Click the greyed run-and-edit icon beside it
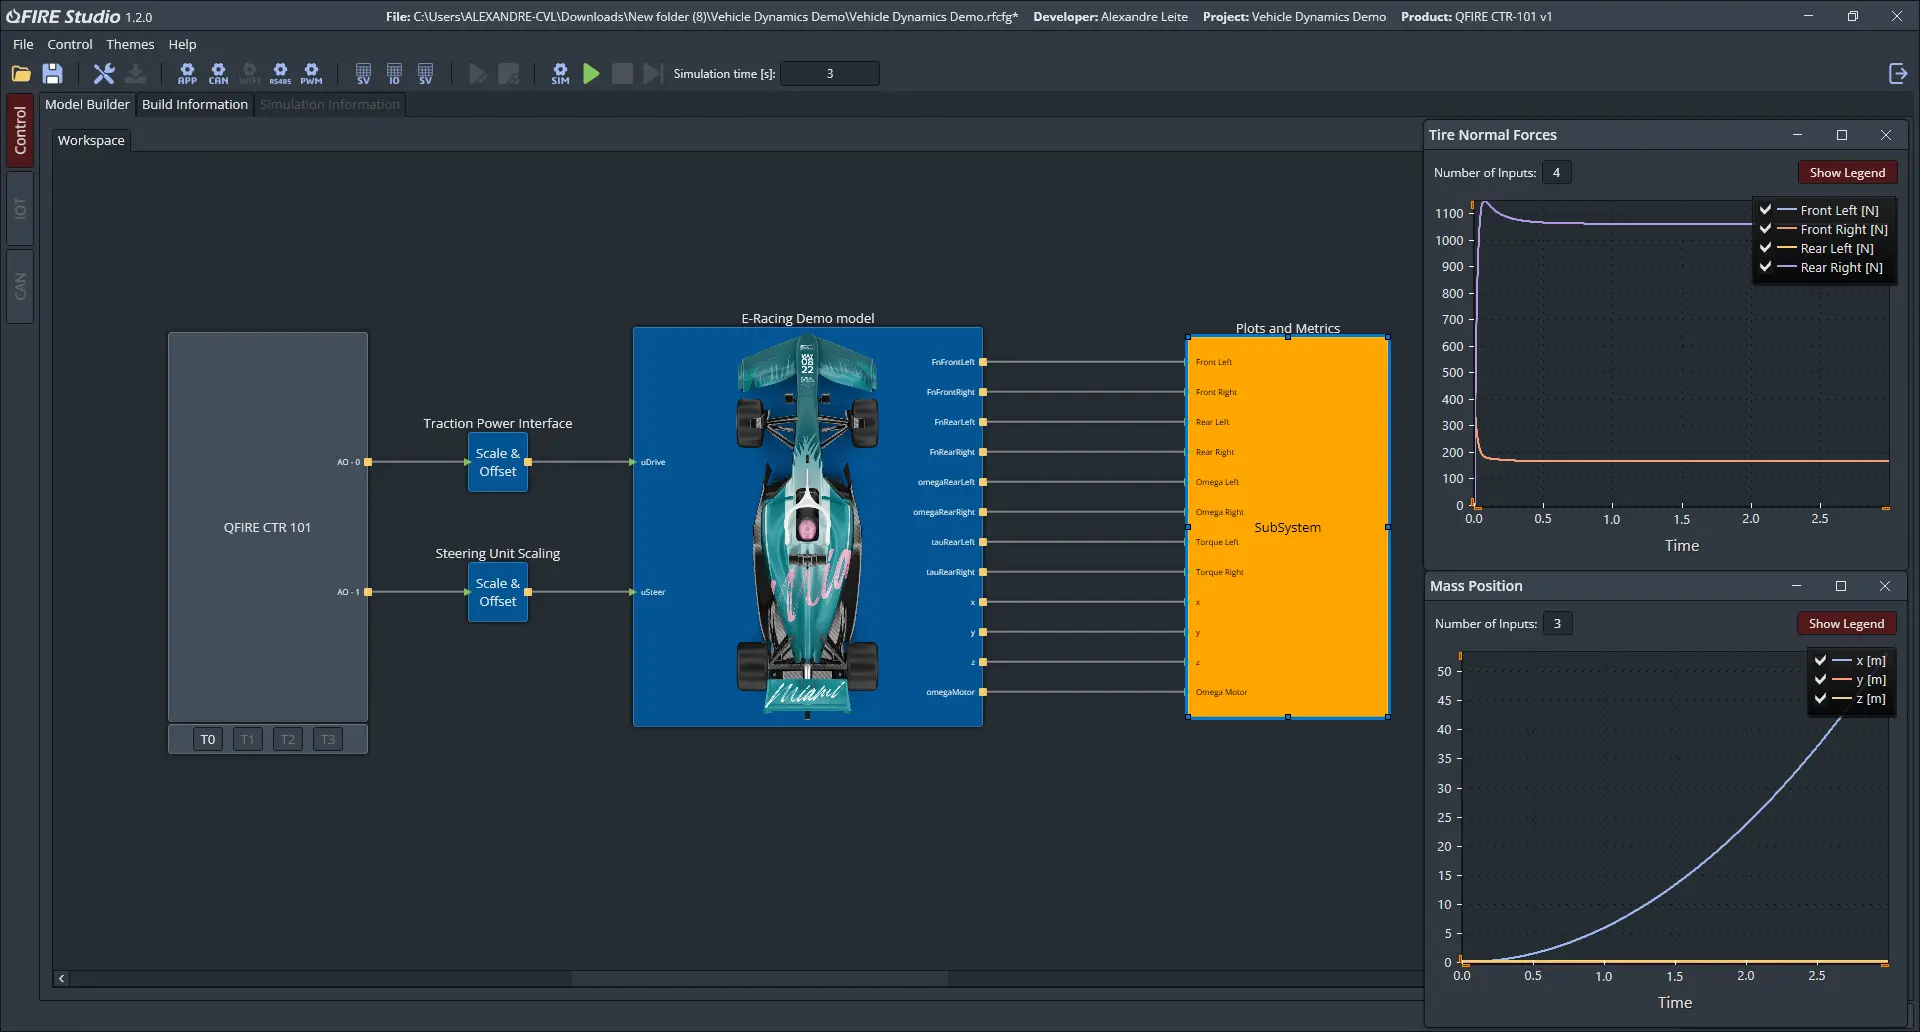Image resolution: width=1920 pixels, height=1032 pixels. coord(509,73)
